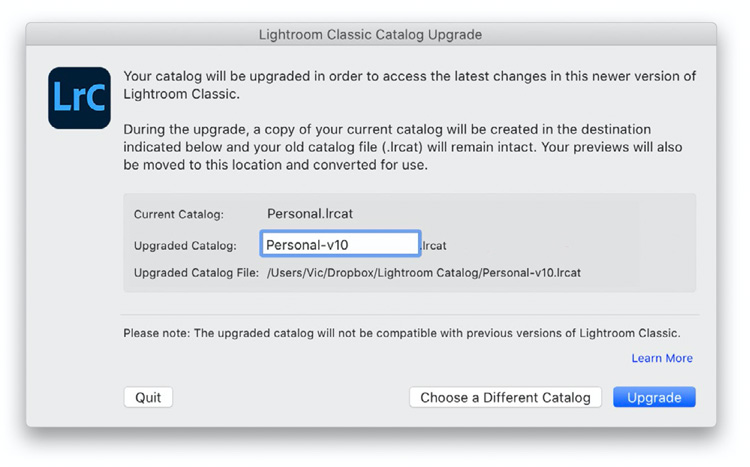Viewport: 750px width, 467px height.
Task: Click the .lrcat extension beside the field
Action: pyautogui.click(x=433, y=245)
